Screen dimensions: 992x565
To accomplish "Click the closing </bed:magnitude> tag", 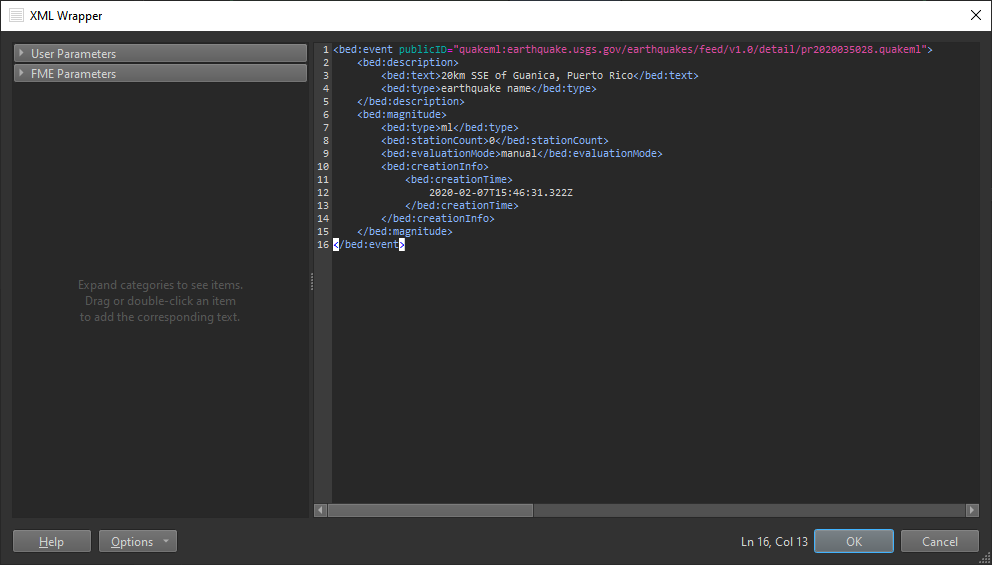I will pos(405,232).
